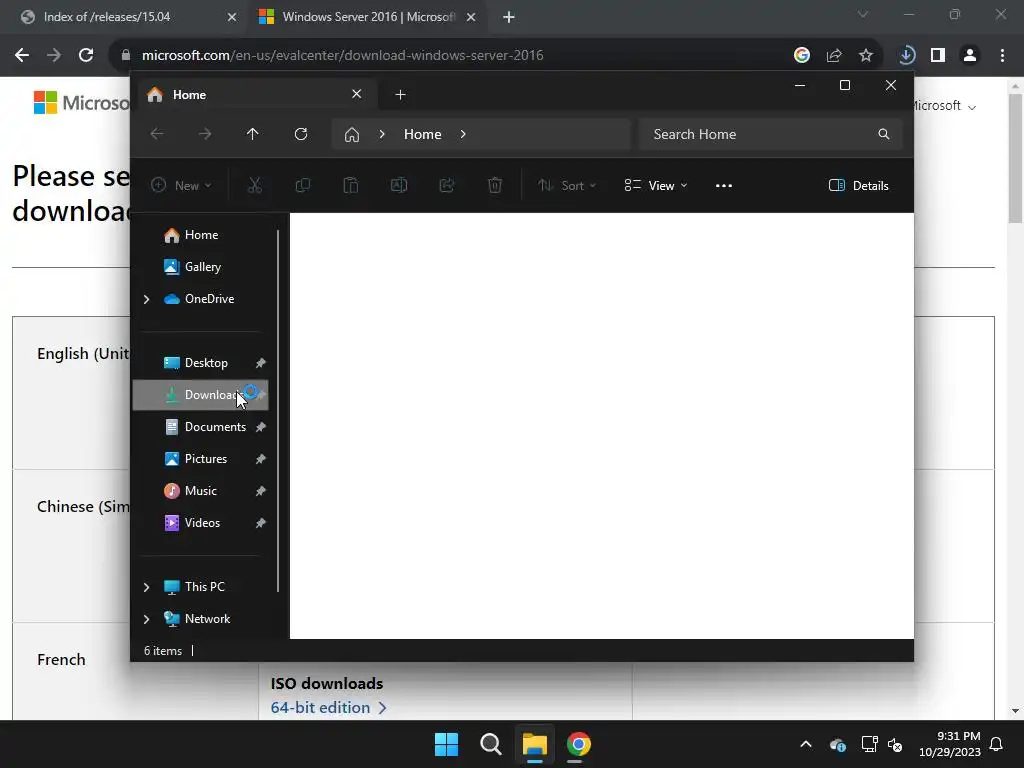Go up one folder level
The height and width of the screenshot is (768, 1024).
(253, 134)
